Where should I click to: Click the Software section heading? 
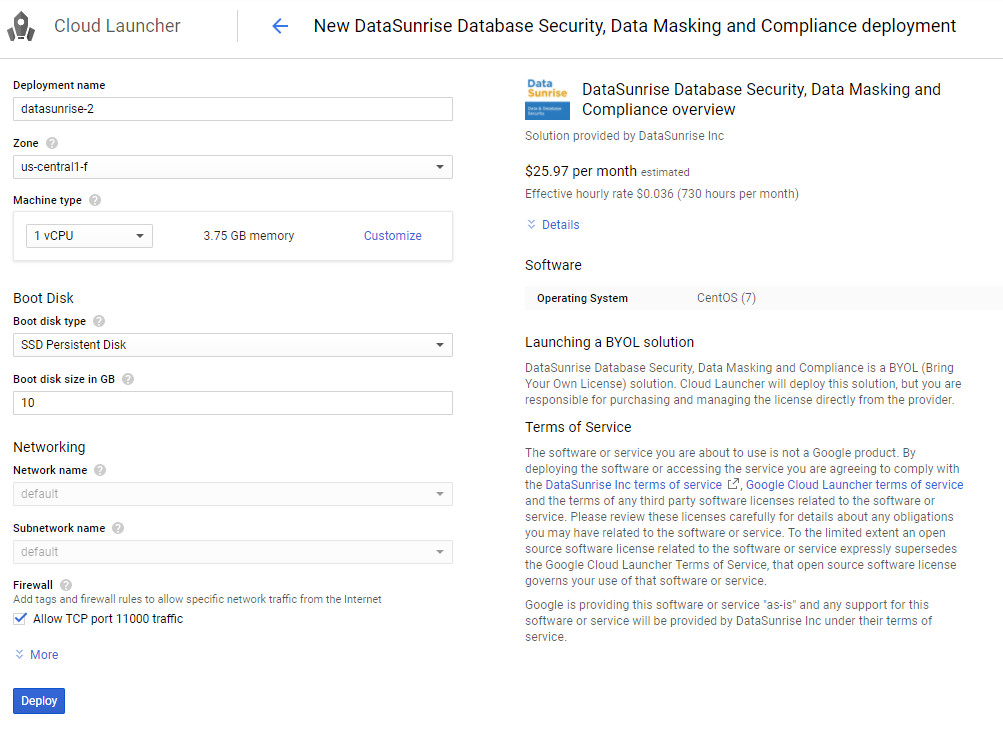pyautogui.click(x=553, y=265)
